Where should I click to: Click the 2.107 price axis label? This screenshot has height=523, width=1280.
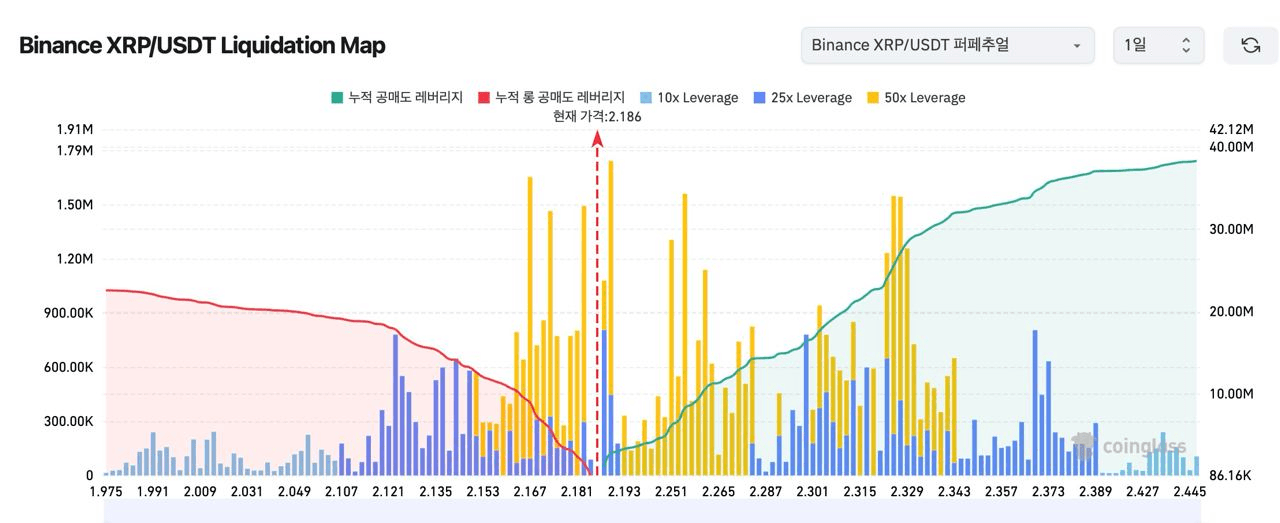click(341, 492)
